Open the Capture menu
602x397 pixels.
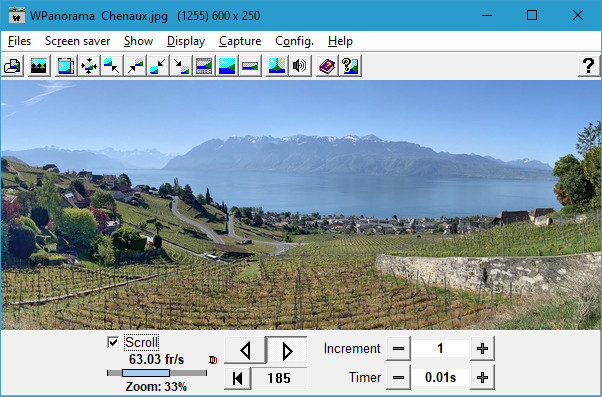[240, 41]
